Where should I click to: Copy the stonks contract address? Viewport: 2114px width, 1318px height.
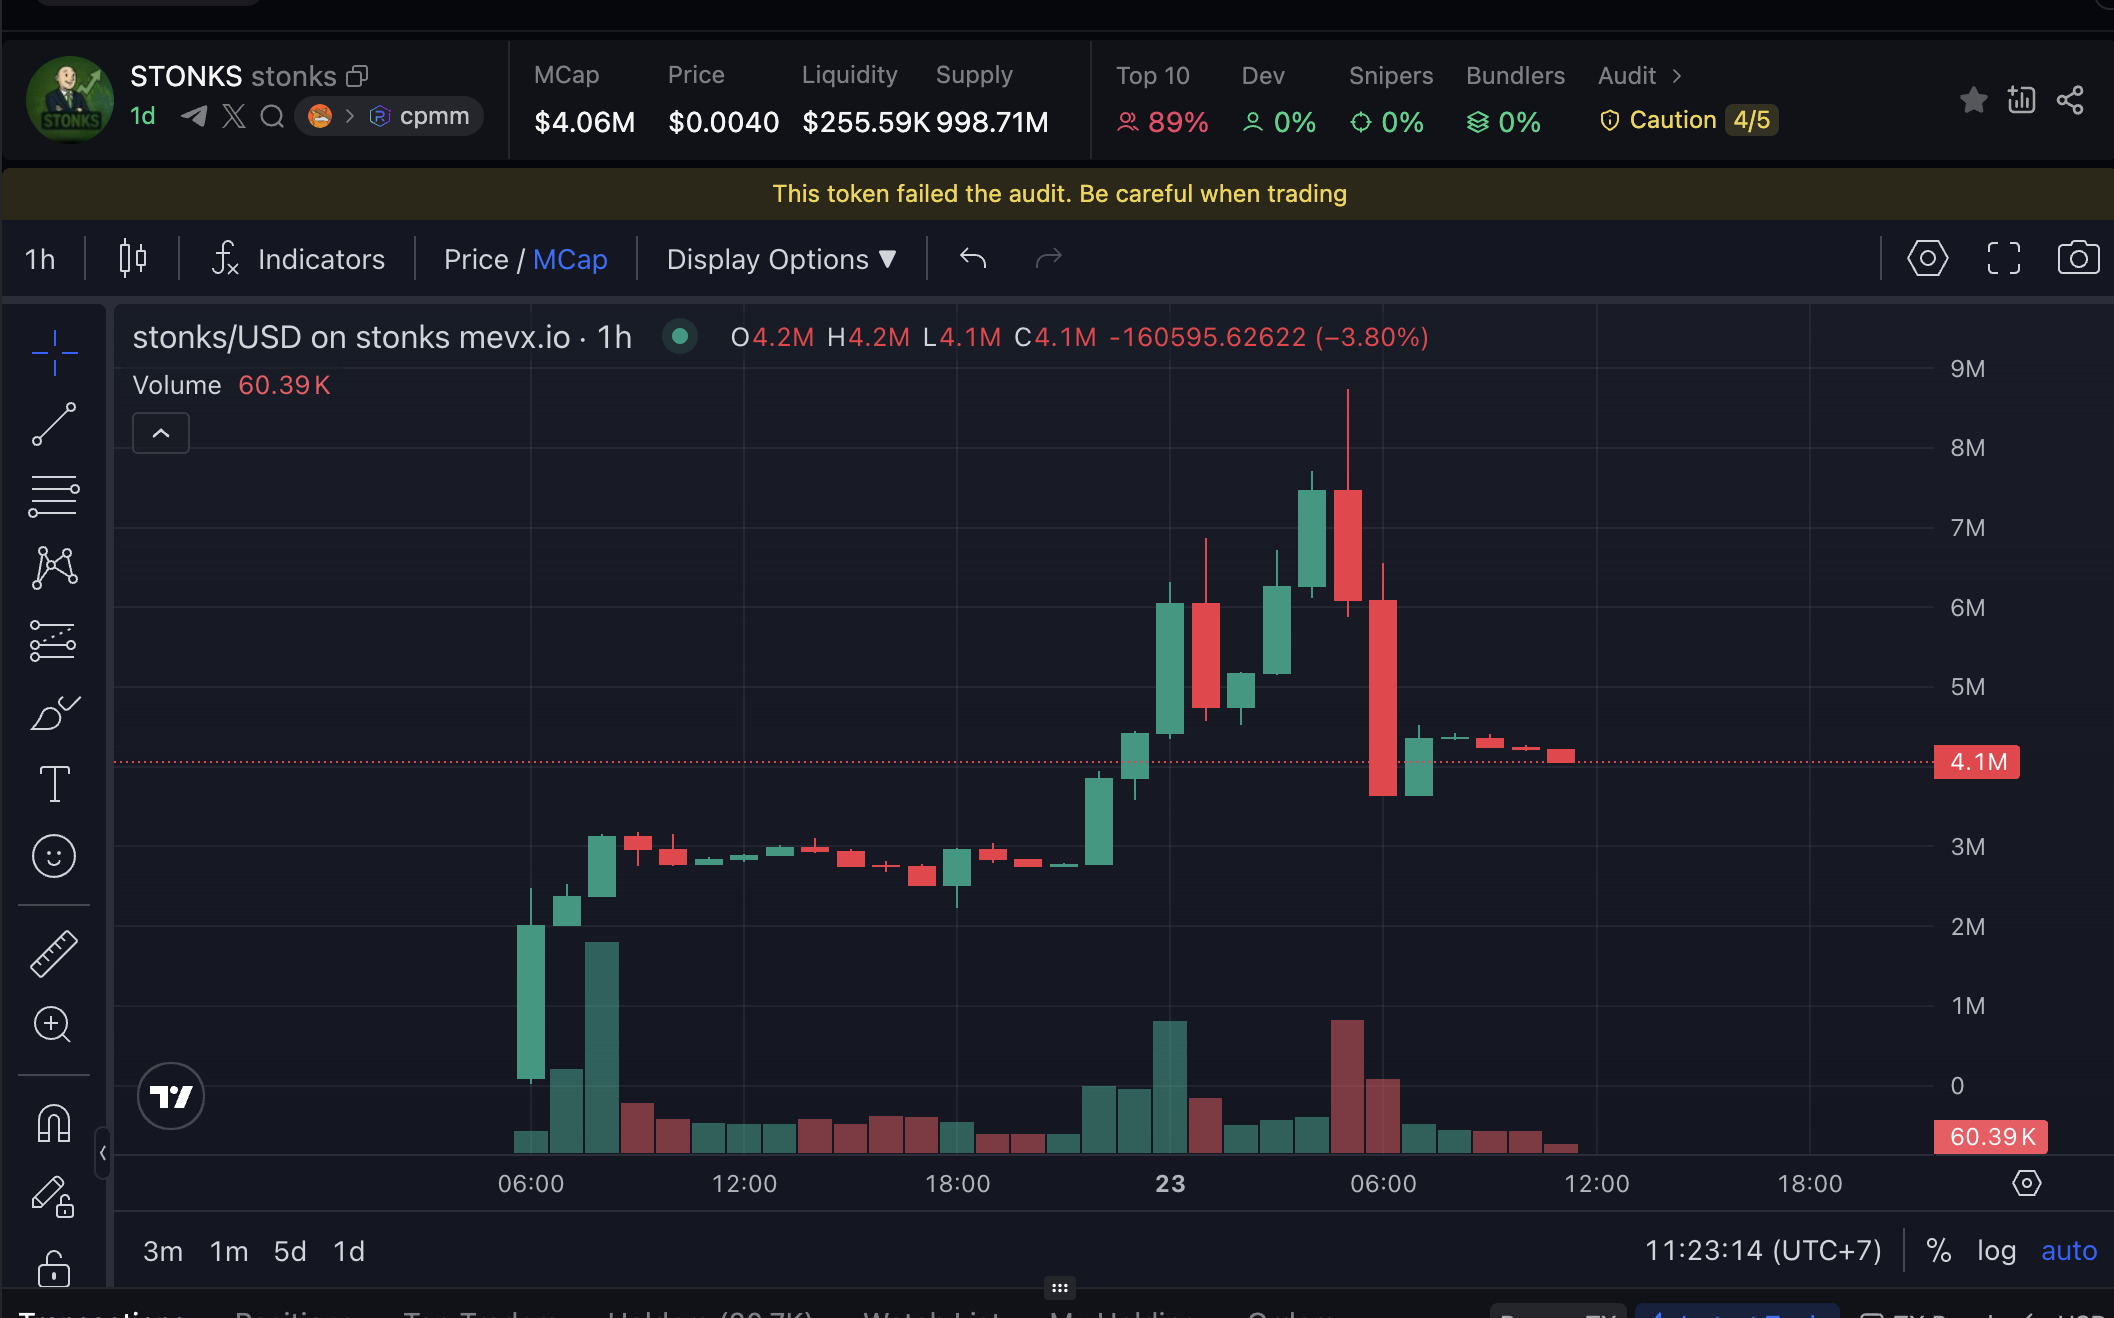coord(357,76)
